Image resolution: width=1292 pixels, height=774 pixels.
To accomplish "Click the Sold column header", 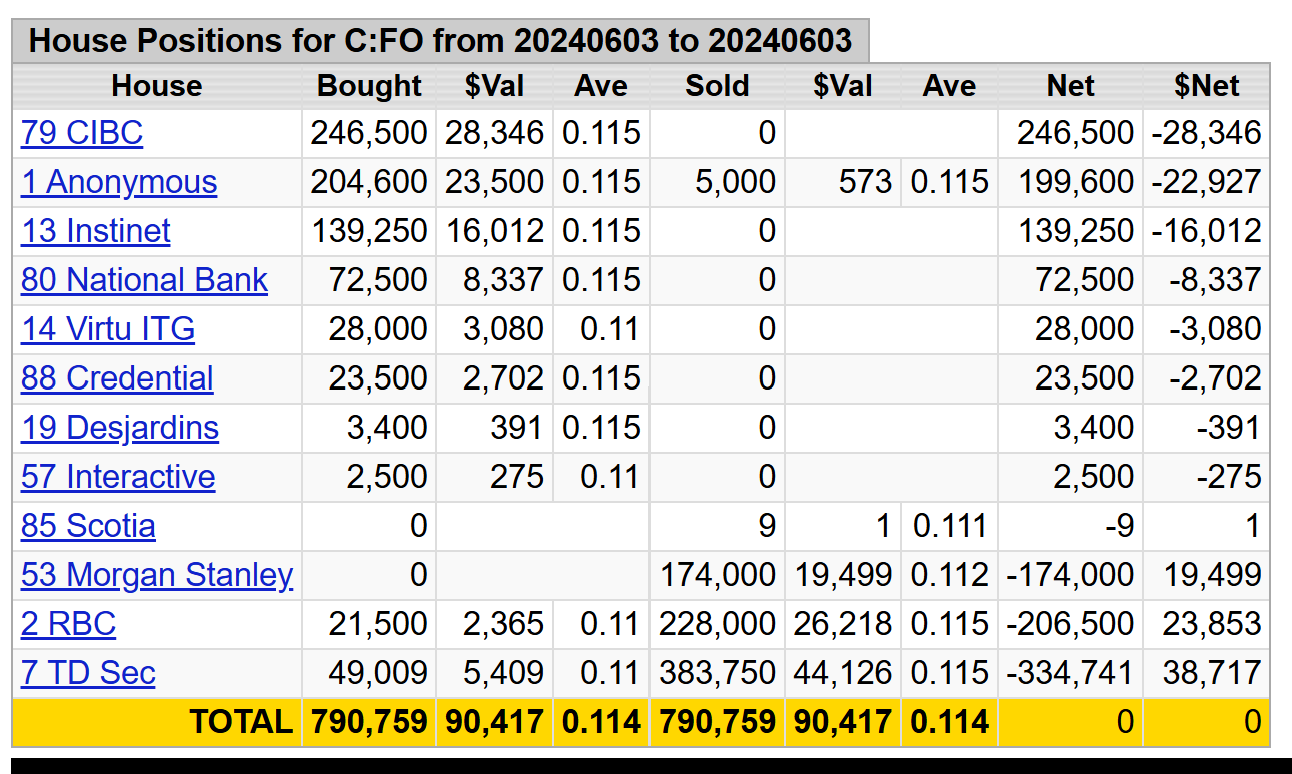I will (x=717, y=86).
